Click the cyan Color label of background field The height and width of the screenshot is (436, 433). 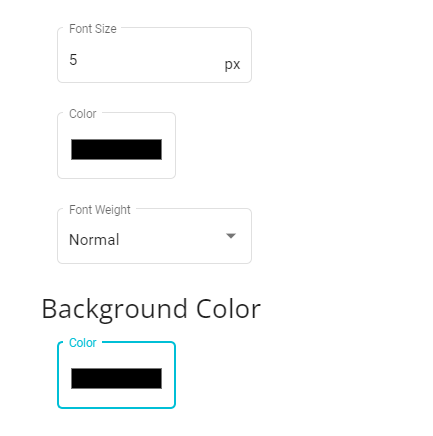83,343
